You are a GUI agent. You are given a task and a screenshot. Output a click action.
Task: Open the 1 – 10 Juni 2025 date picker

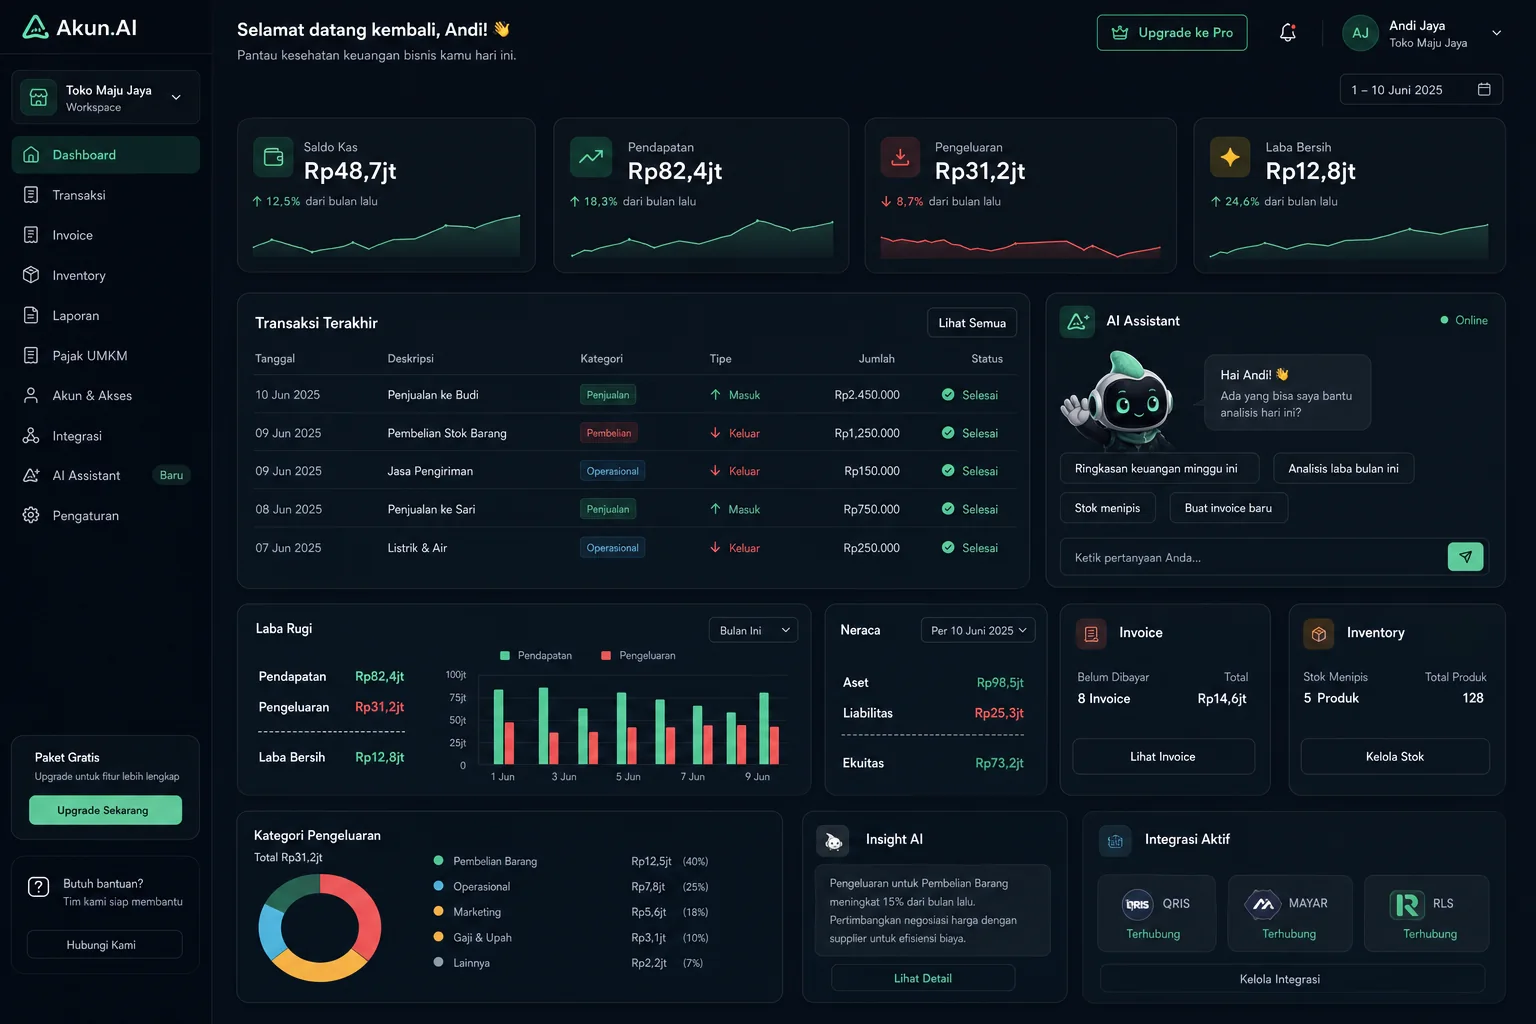tap(1421, 90)
